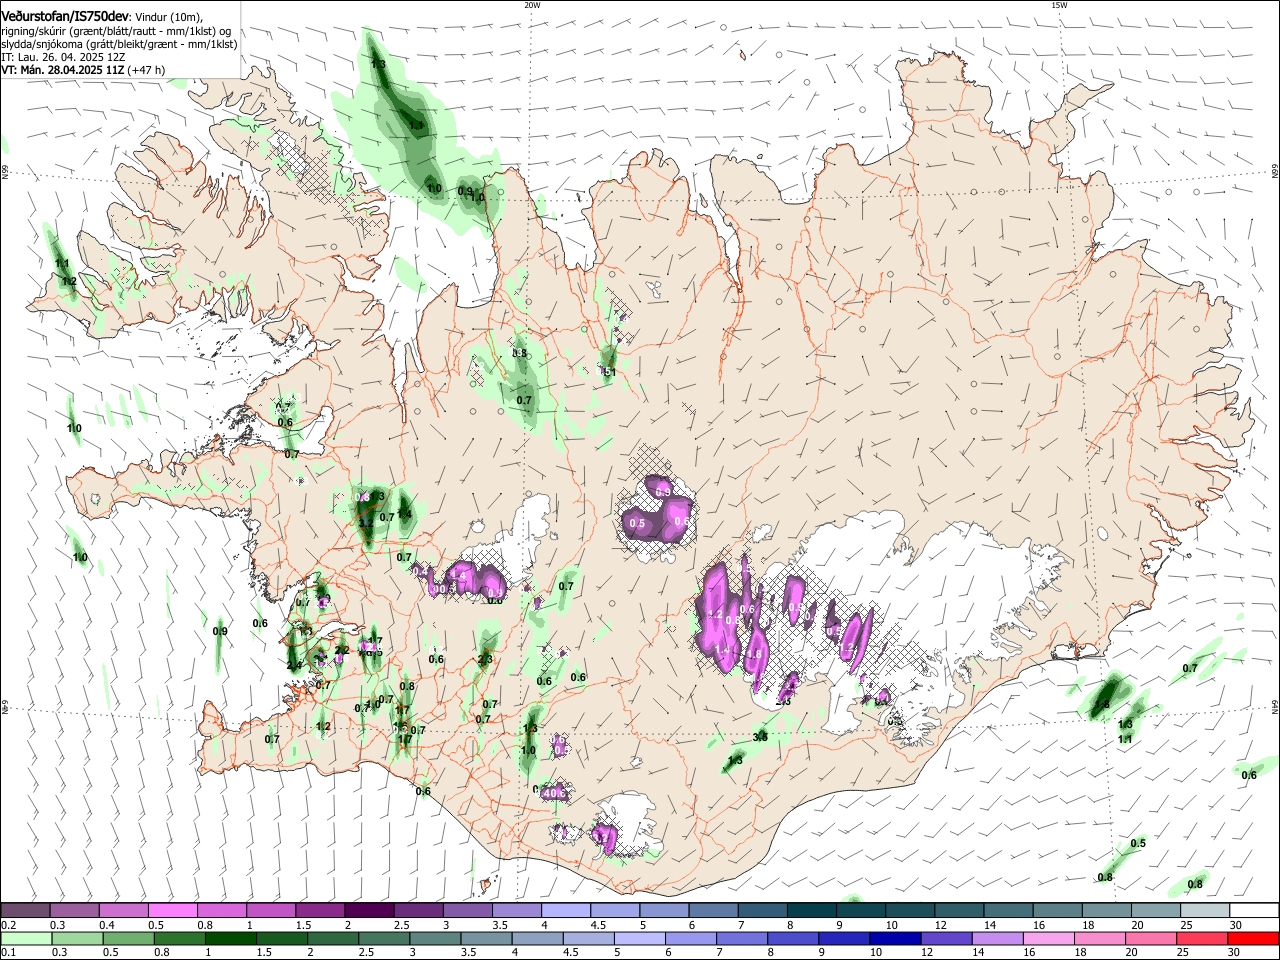Pick the snow scale swatch starting at 1.5
The height and width of the screenshot is (960, 1280).
tap(319, 910)
